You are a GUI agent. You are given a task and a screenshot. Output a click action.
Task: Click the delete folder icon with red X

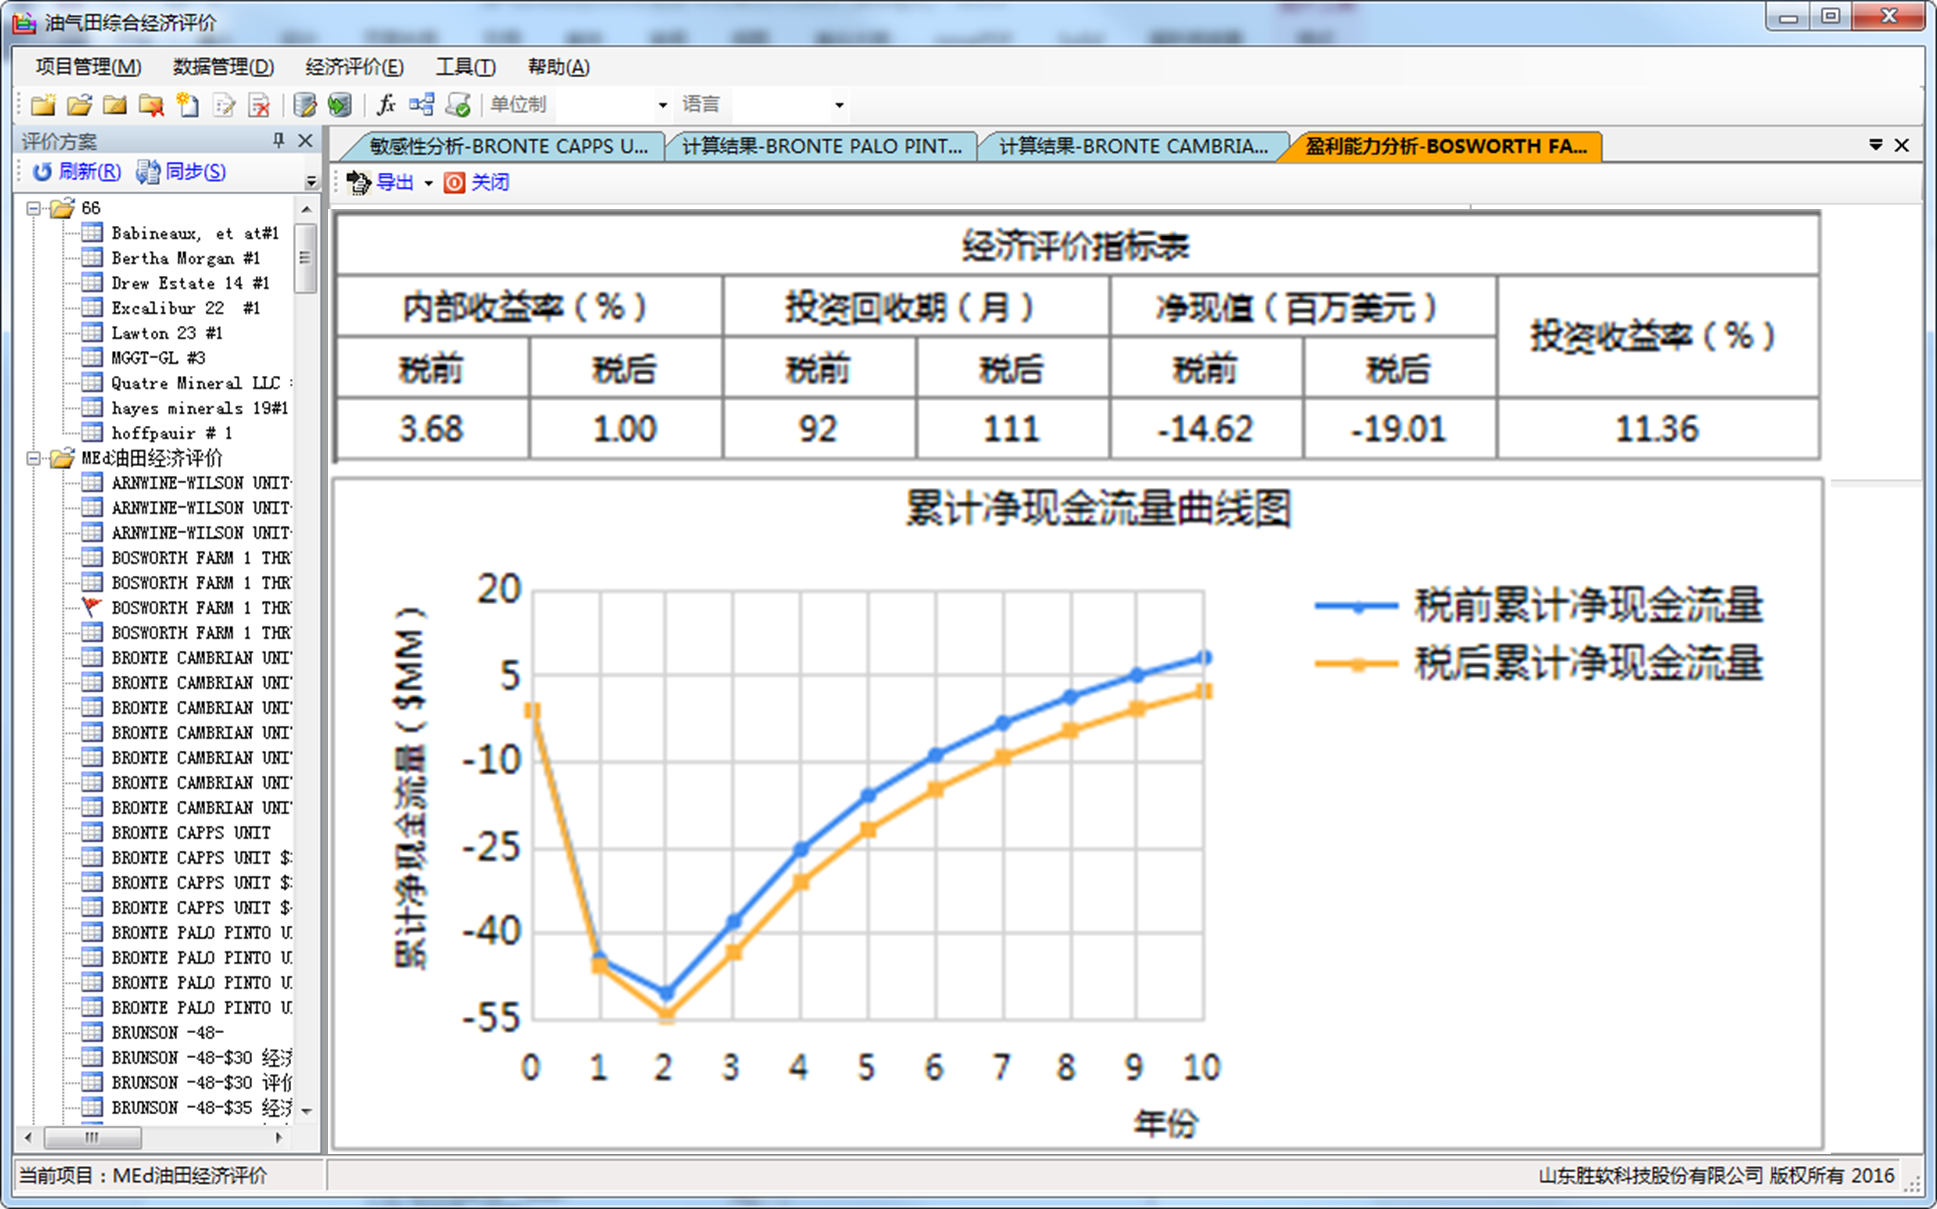coord(151,105)
